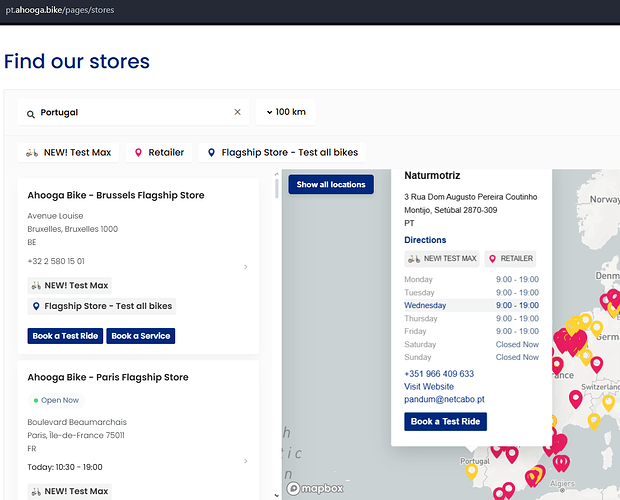620x500 pixels.
Task: Expand Paris store details chevron
Action: pos(246,461)
